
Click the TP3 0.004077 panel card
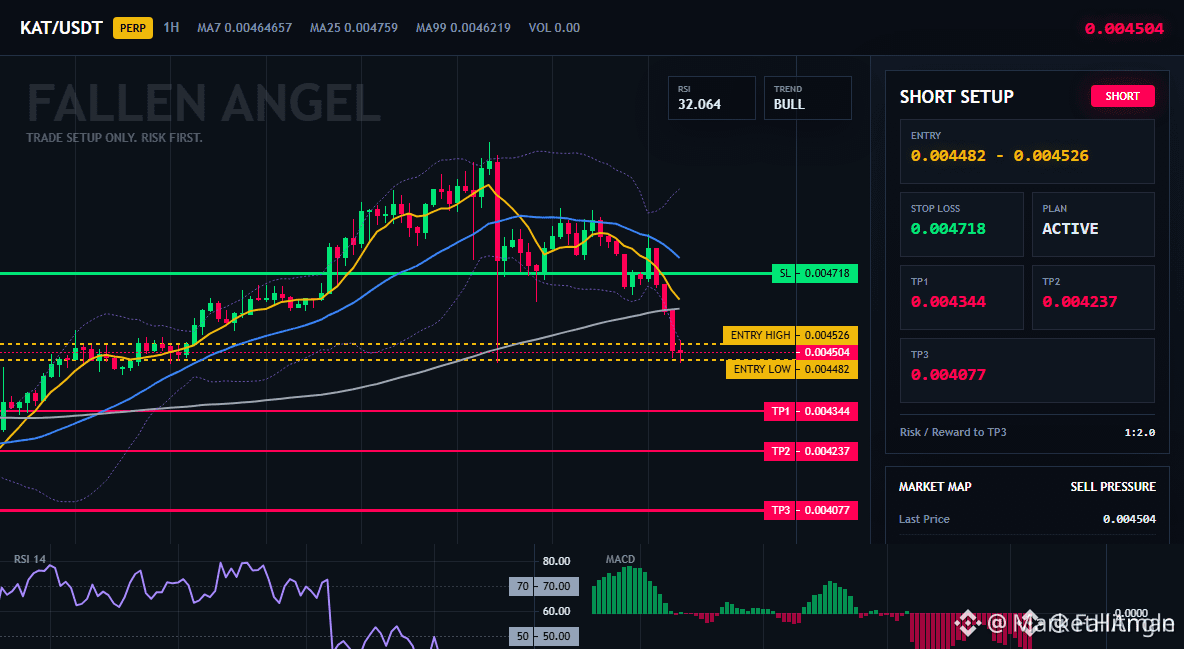pos(1027,370)
